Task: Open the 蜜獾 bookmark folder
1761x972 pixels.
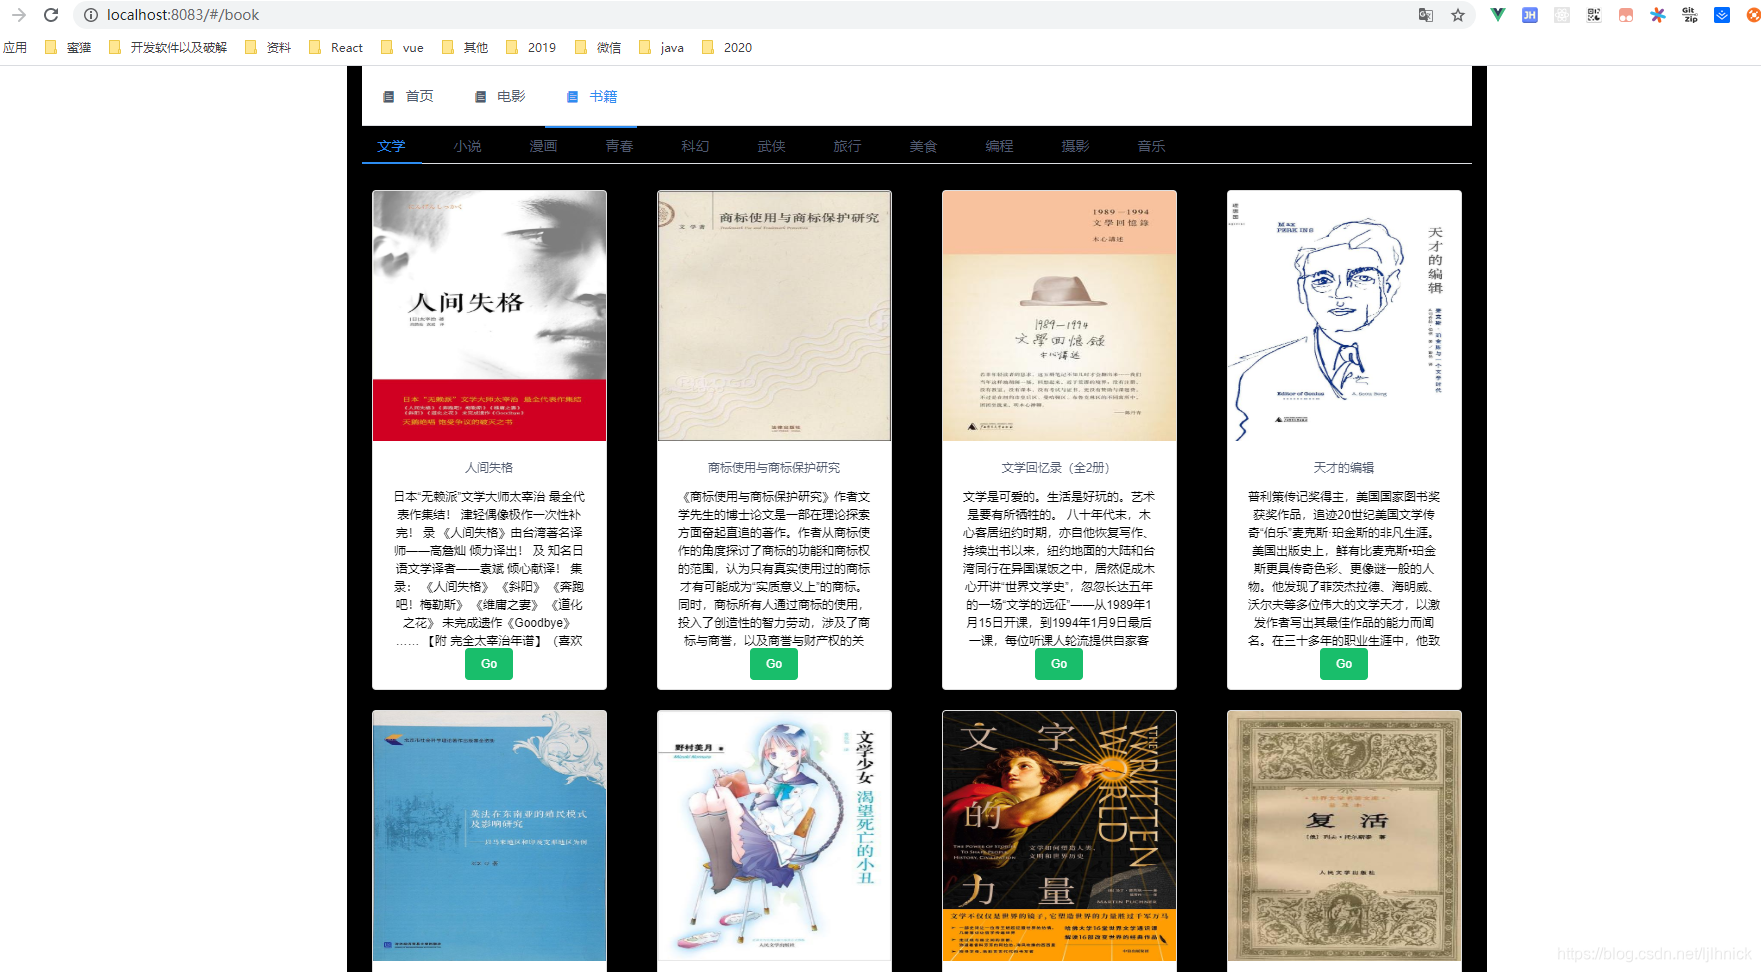Action: point(68,47)
